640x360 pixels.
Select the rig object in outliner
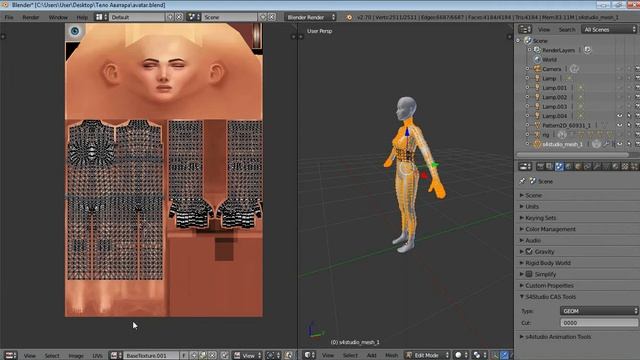point(546,135)
